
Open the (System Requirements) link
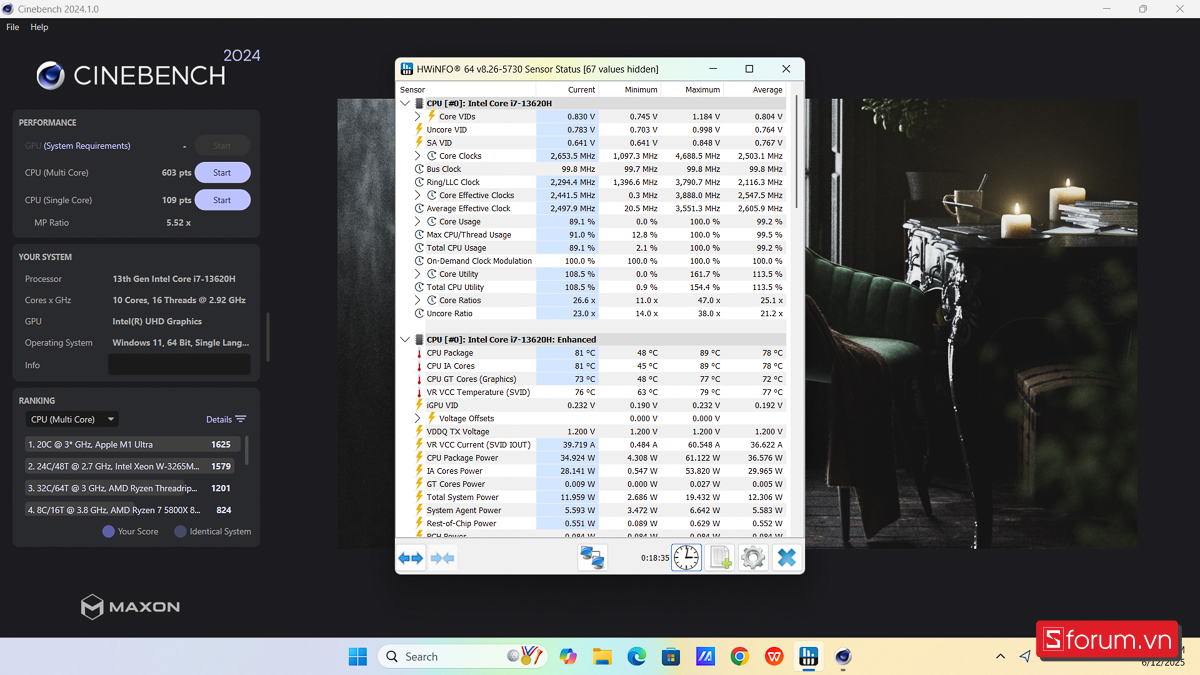(x=87, y=146)
